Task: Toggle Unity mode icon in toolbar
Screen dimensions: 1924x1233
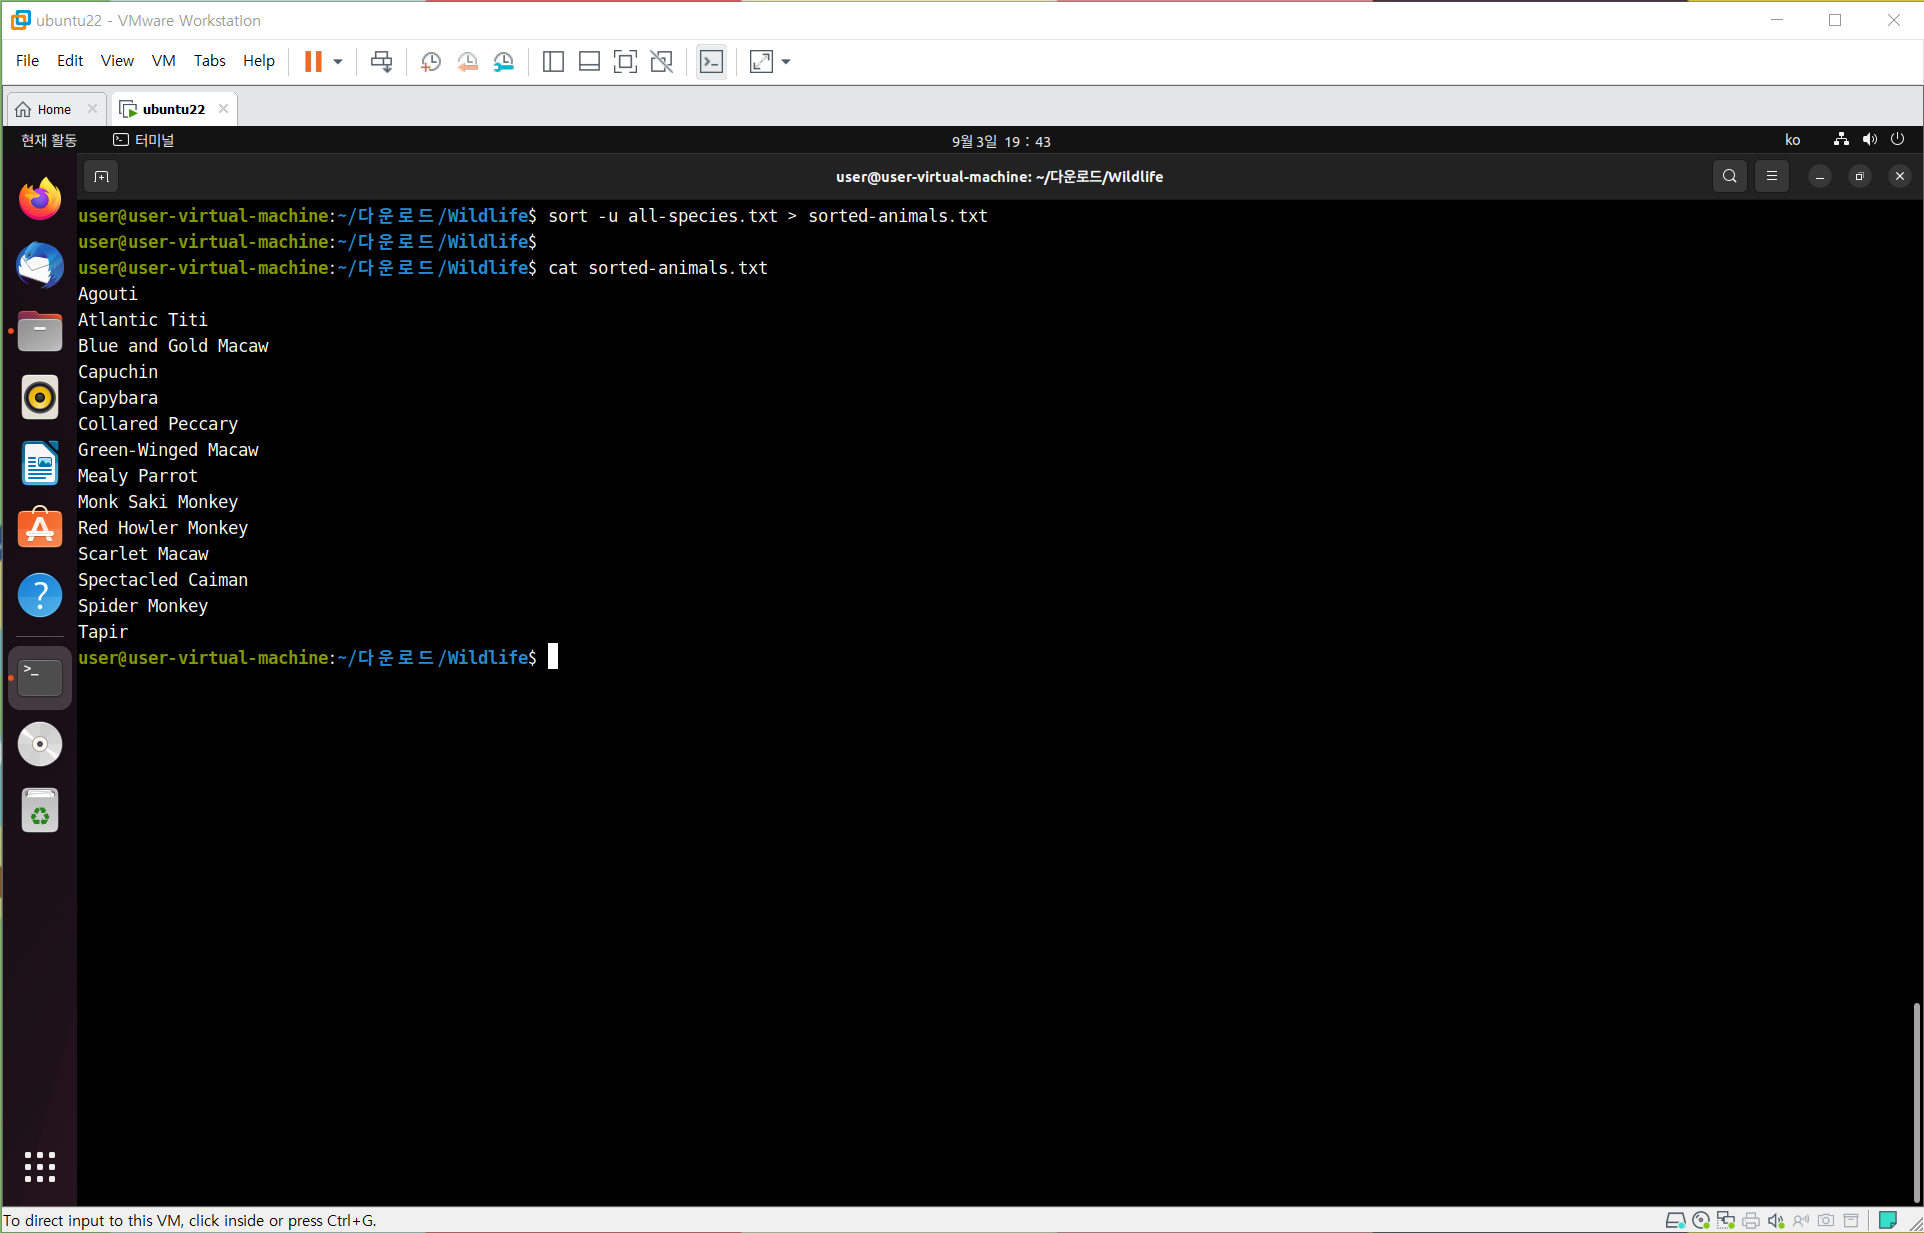Action: pyautogui.click(x=661, y=62)
